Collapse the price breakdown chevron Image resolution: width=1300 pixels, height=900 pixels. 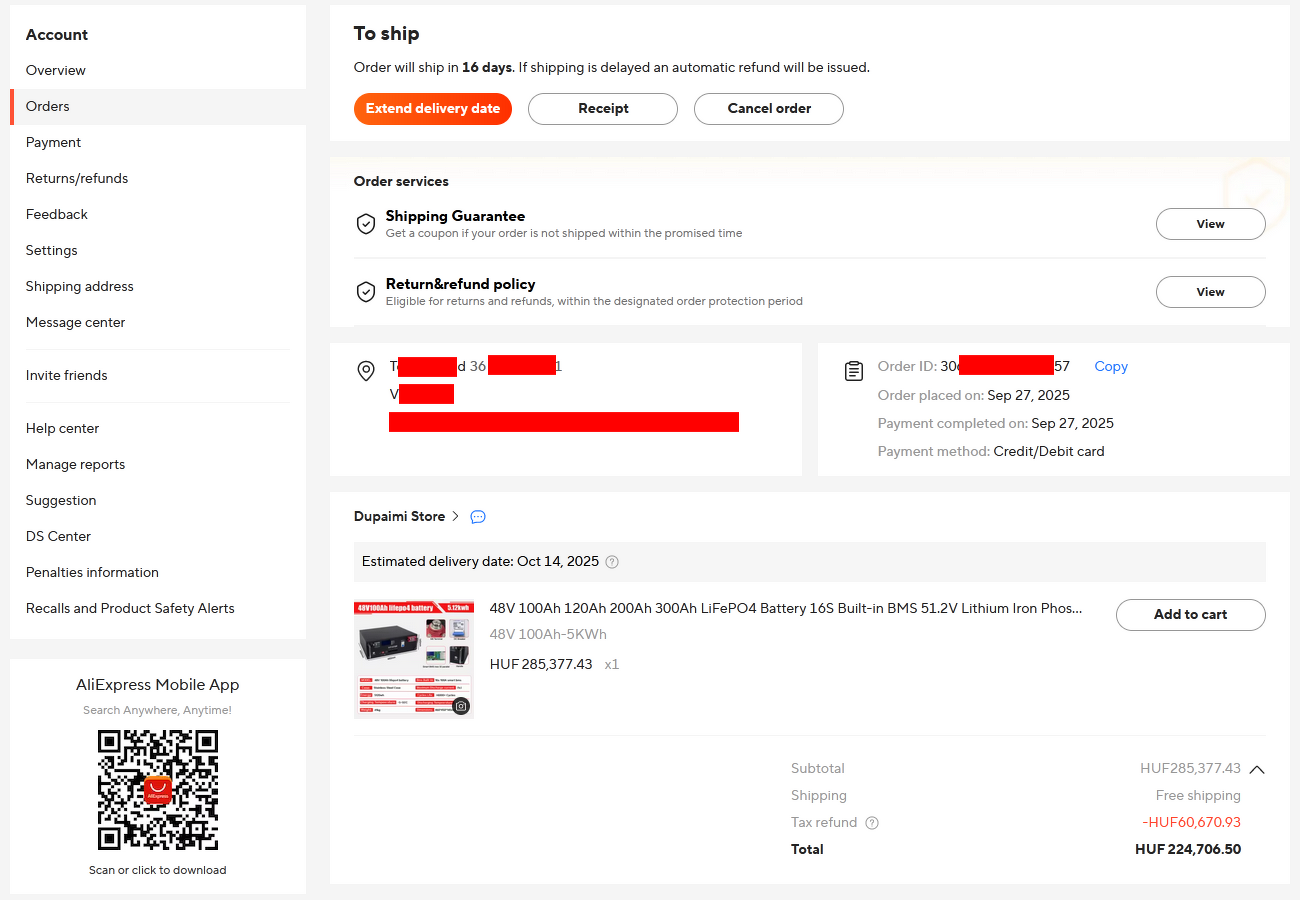pos(1257,769)
